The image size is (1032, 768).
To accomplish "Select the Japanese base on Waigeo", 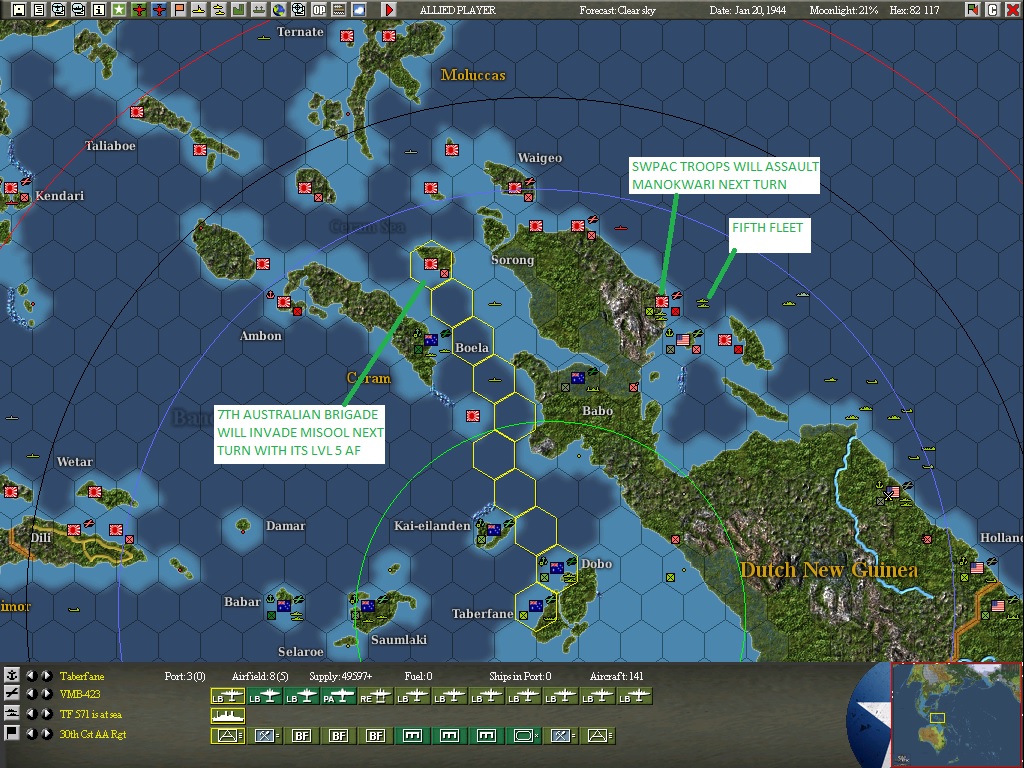I will 515,188.
